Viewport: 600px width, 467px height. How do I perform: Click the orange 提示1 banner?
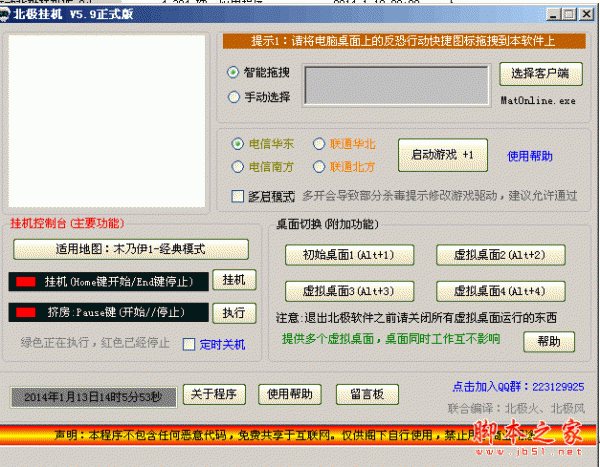click(404, 41)
